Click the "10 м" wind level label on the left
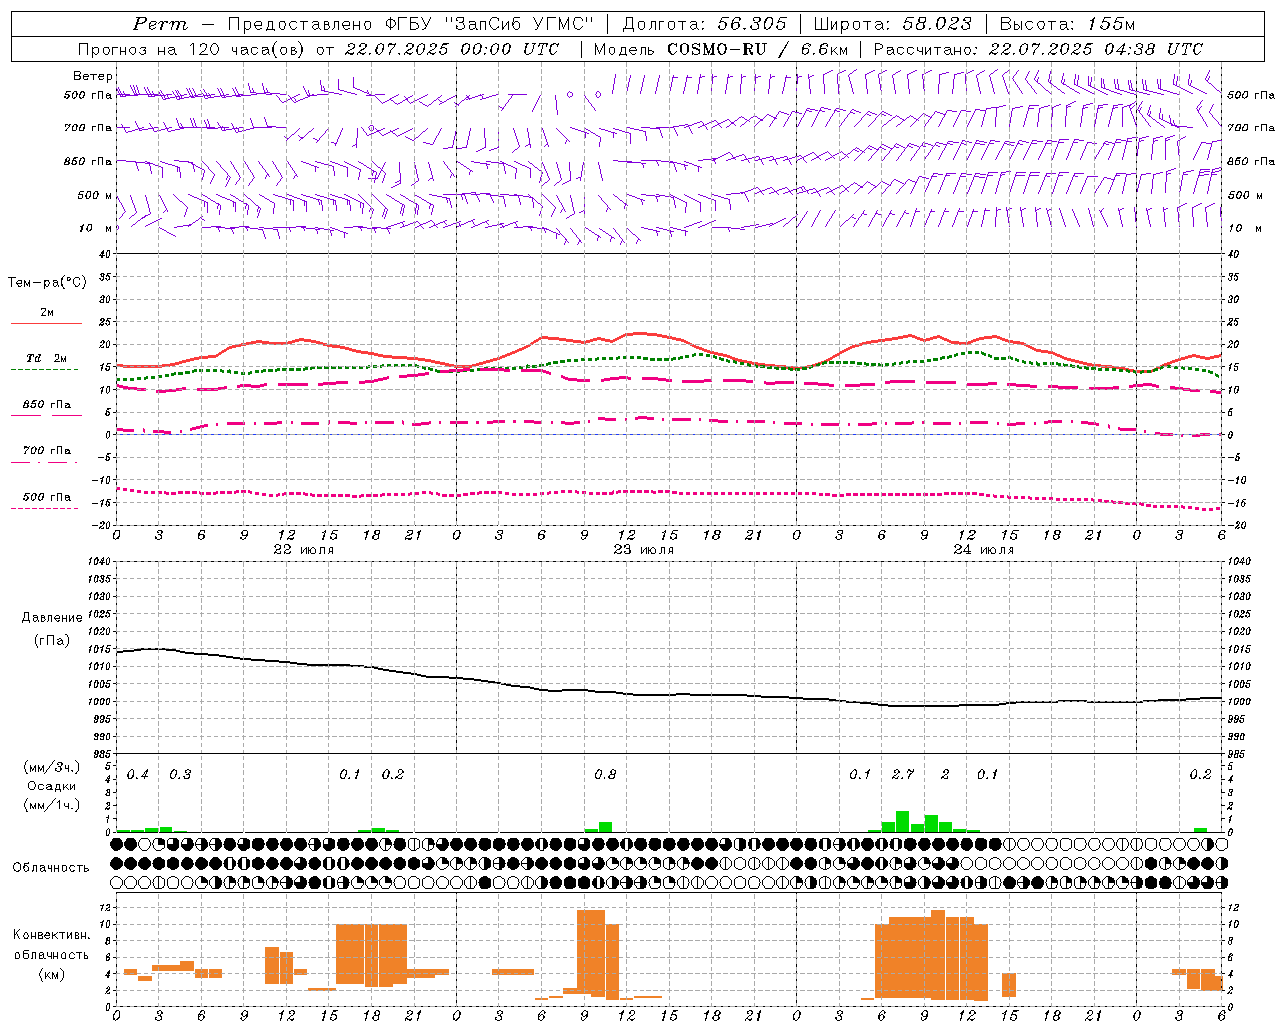This screenshot has width=1280, height=1024. (96, 228)
